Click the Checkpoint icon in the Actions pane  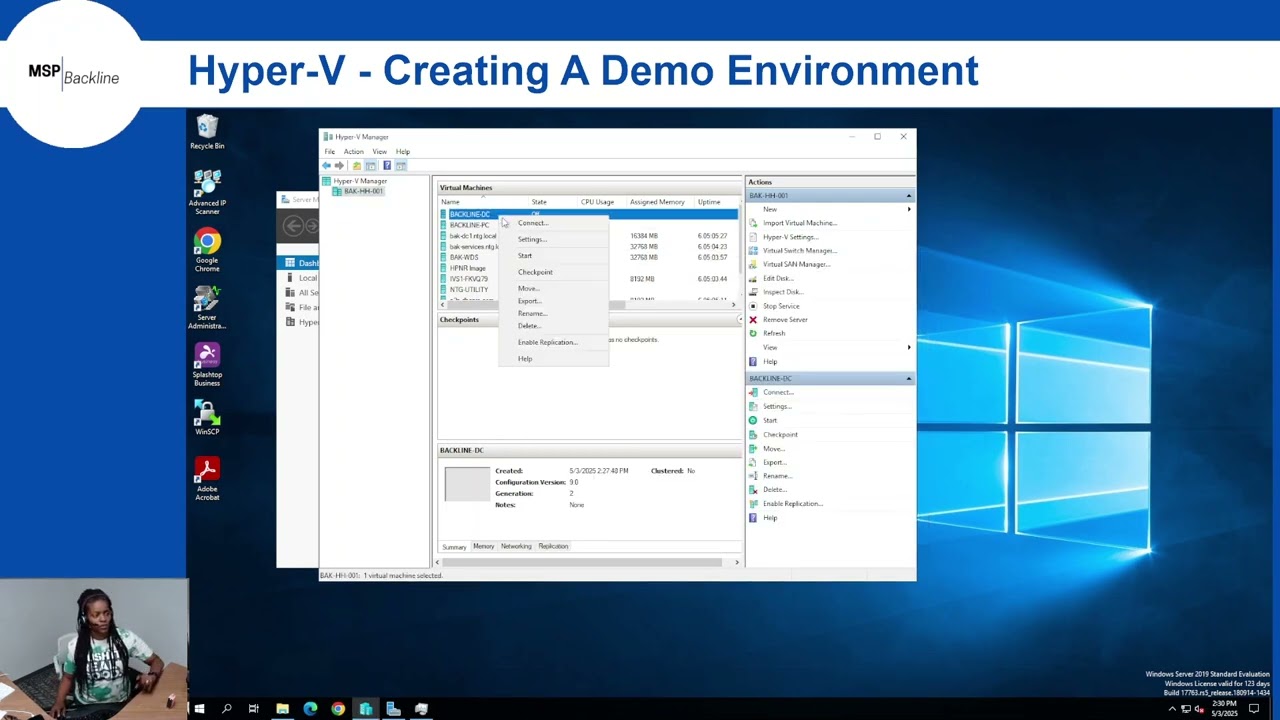pos(753,434)
